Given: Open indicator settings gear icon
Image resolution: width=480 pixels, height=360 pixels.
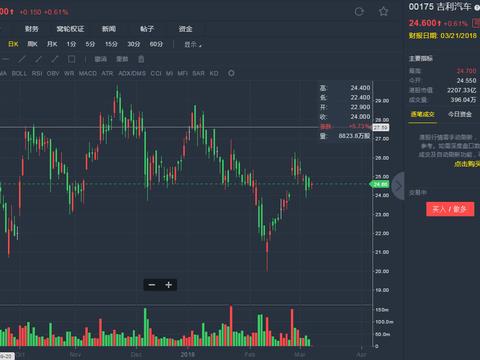Looking at the screenshot, I should pyautogui.click(x=231, y=73).
